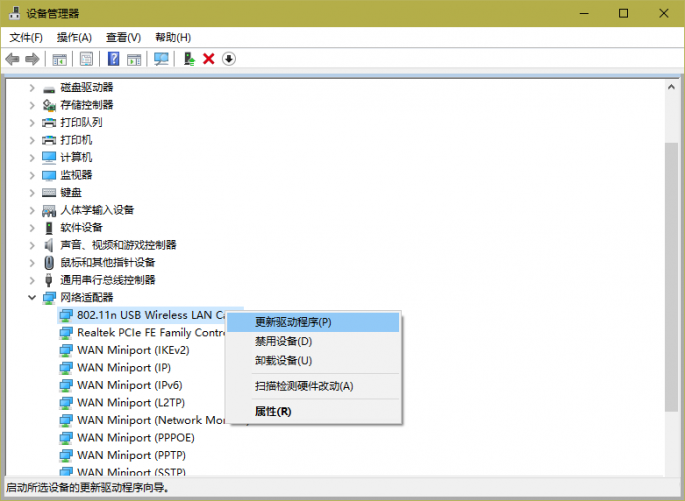Click the red X uninstall device icon
Image resolution: width=685 pixels, height=501 pixels.
[x=209, y=59]
